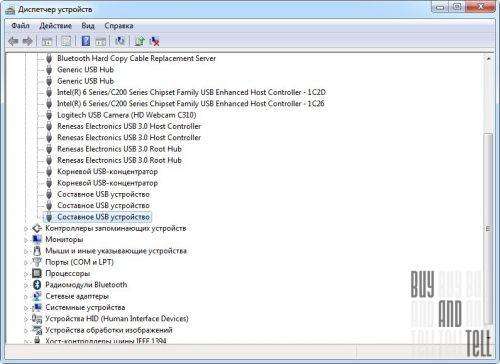
Task: Click the port icon of Порты (COM и LPT)
Action: tap(37, 262)
